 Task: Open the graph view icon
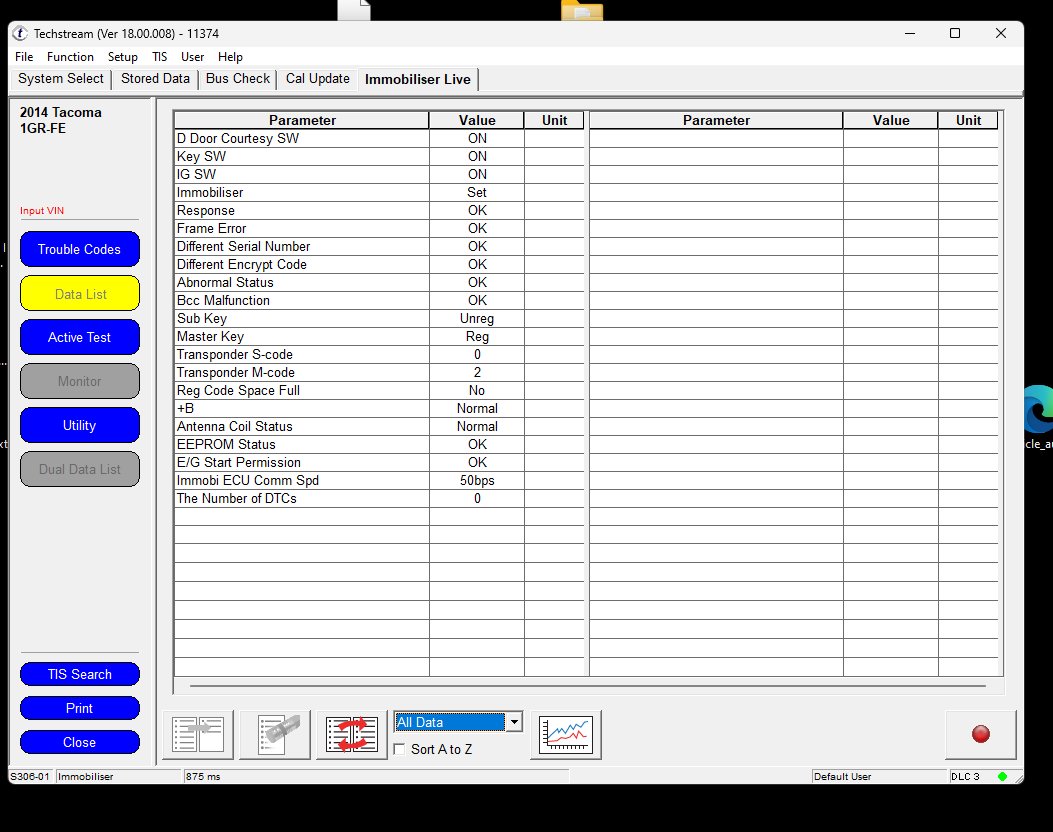tap(565, 734)
